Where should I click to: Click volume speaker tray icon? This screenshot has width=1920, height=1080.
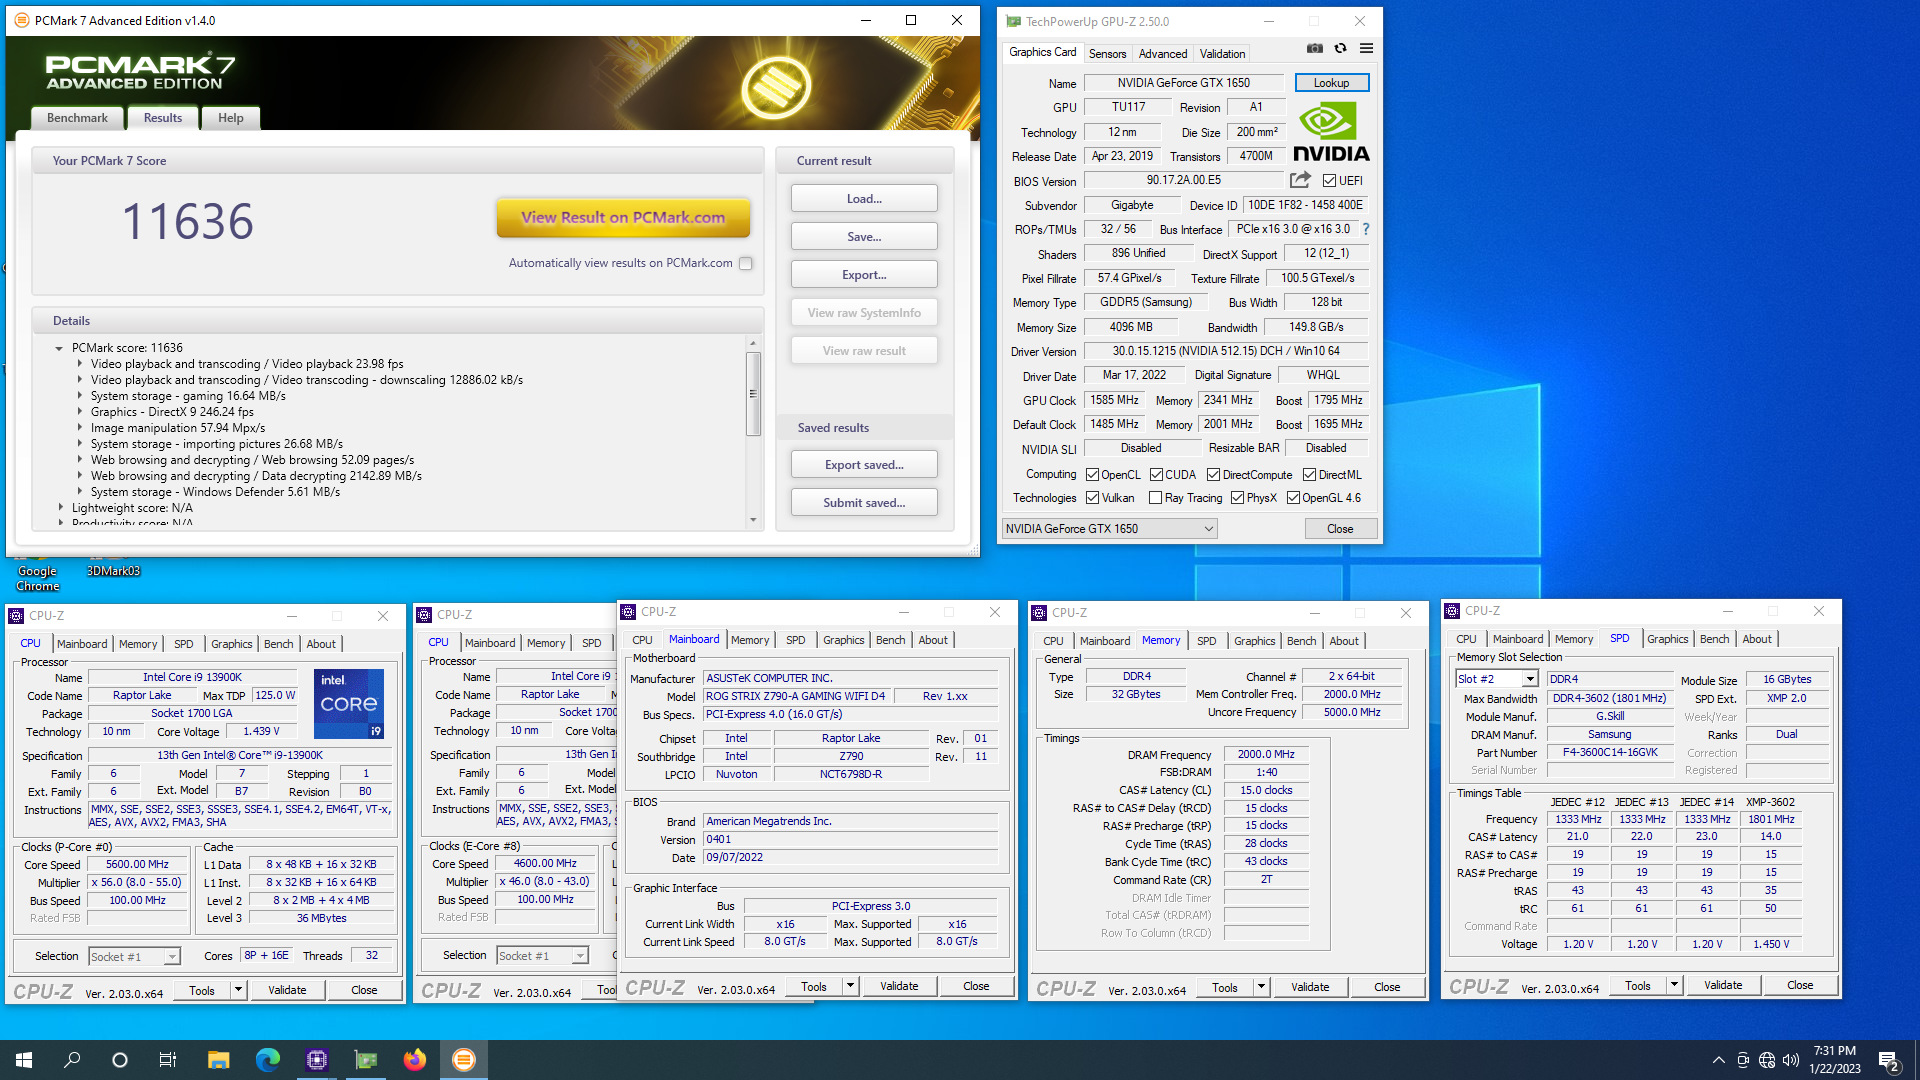point(1791,1060)
